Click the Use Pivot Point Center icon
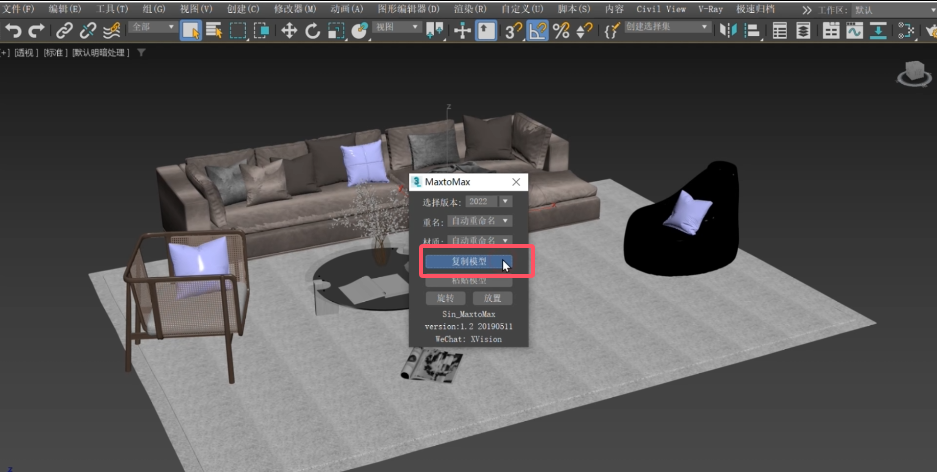937x472 pixels. pos(434,30)
